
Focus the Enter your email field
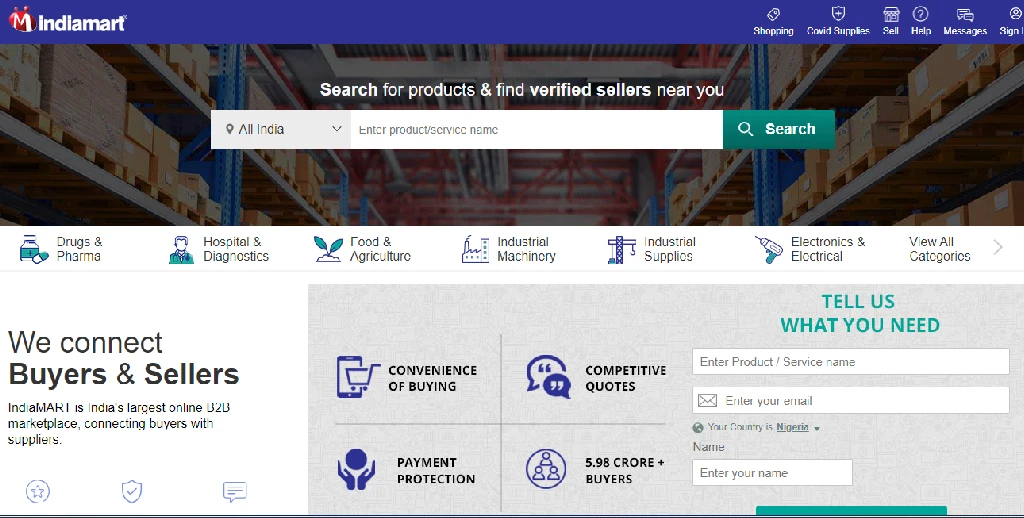[x=850, y=400]
